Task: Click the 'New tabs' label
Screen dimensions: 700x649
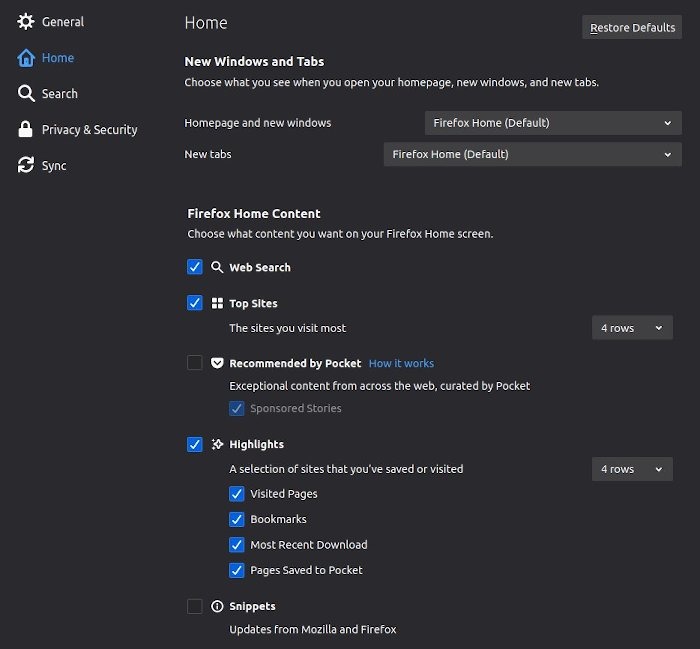Action: [208, 154]
